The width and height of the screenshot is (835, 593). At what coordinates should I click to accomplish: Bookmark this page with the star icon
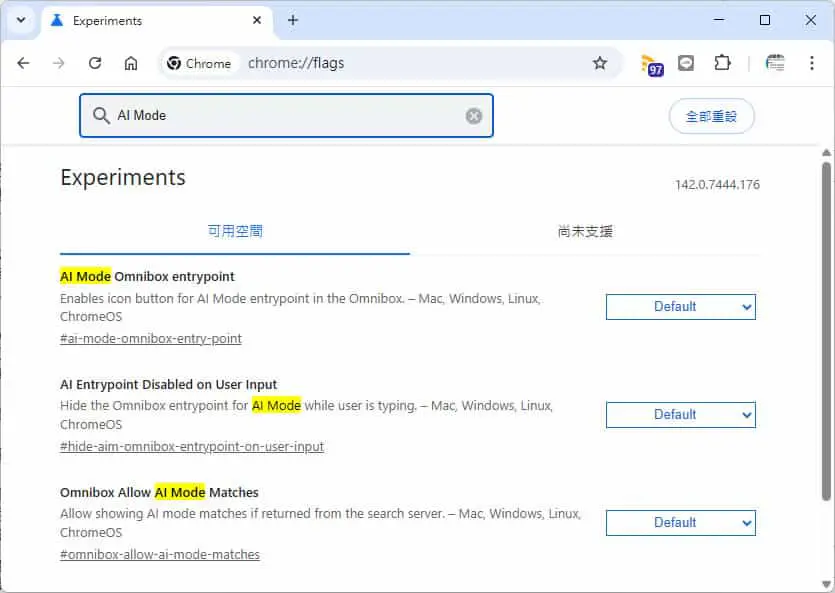pyautogui.click(x=600, y=63)
